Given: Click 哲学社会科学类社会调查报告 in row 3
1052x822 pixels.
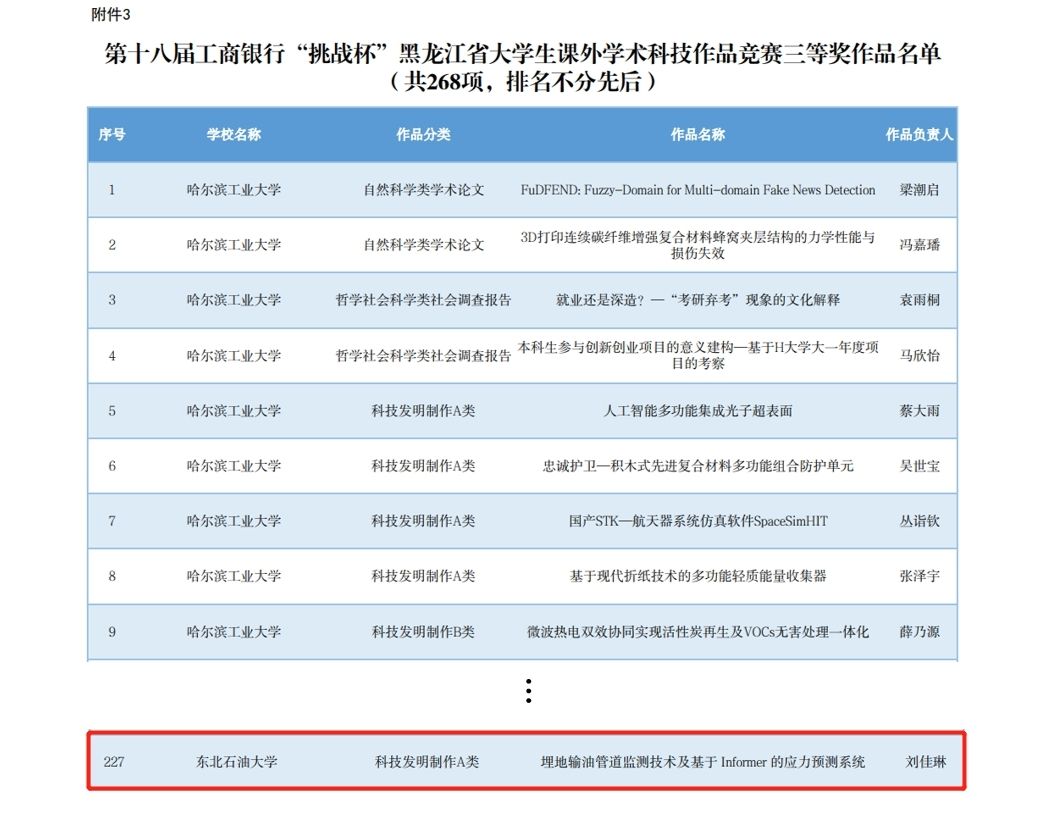Looking at the screenshot, I should tap(423, 300).
